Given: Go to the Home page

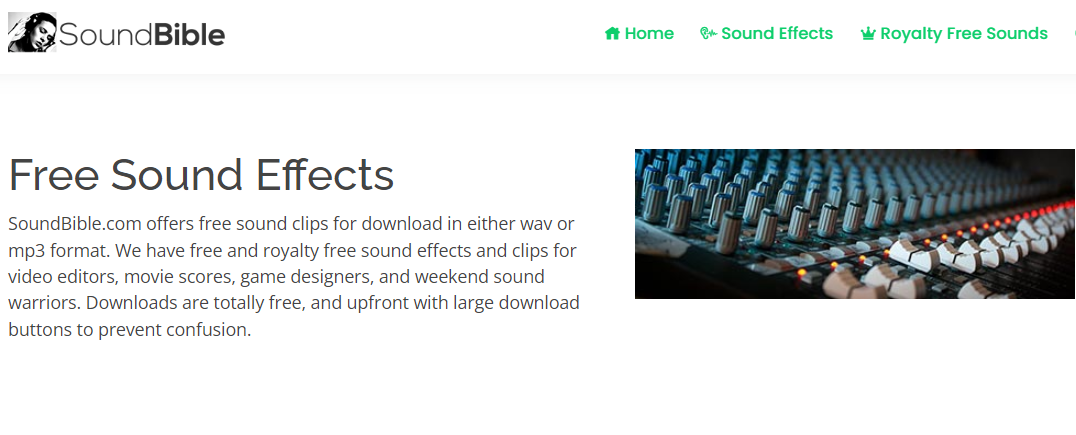Looking at the screenshot, I should [649, 34].
